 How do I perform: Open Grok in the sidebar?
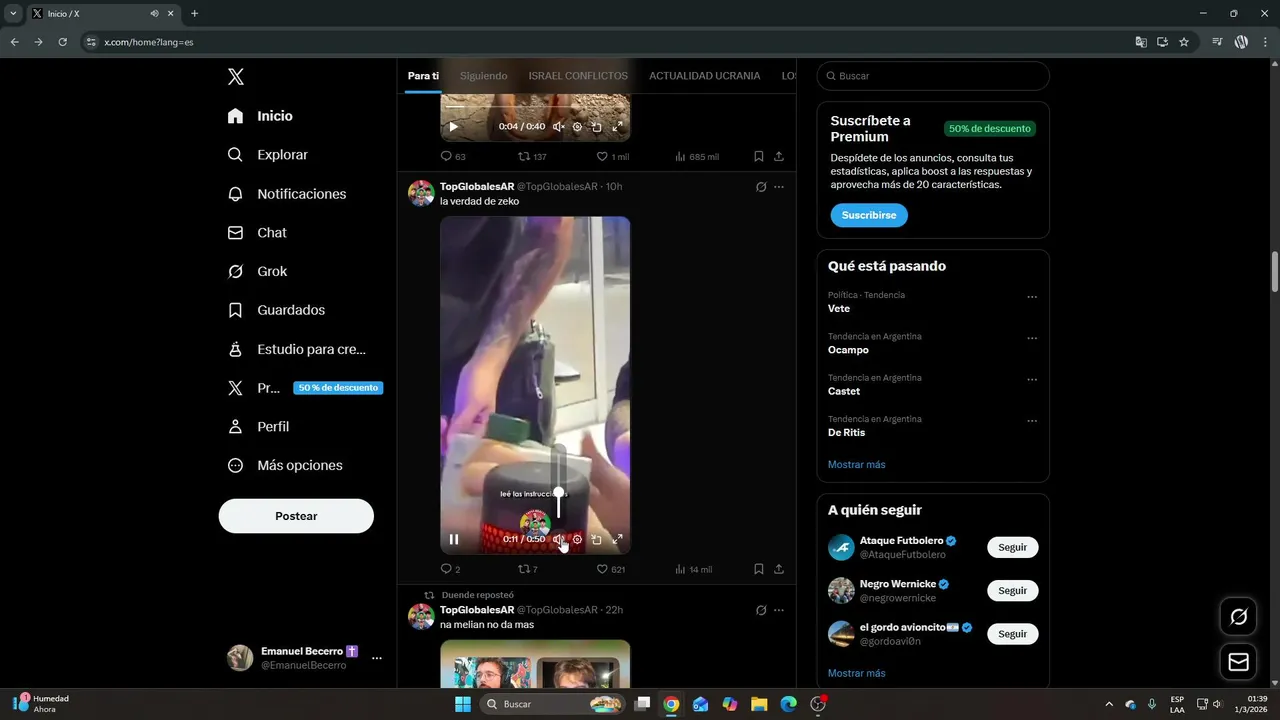[x=257, y=271]
